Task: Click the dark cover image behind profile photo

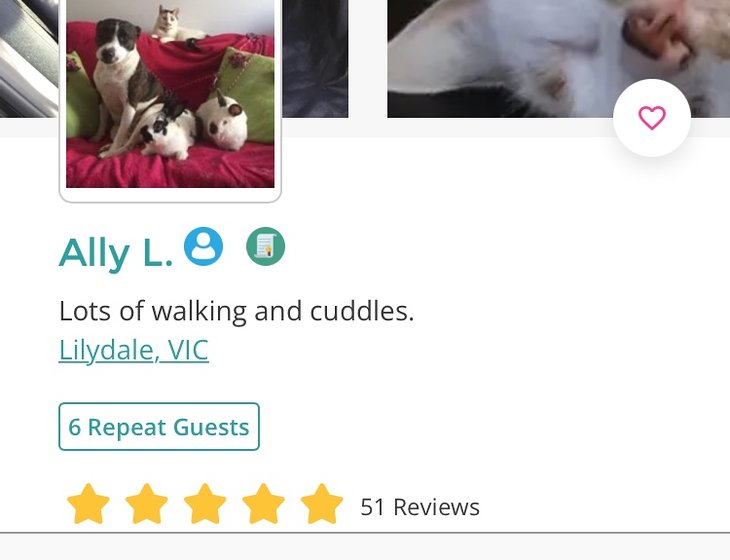Action: tap(315, 59)
